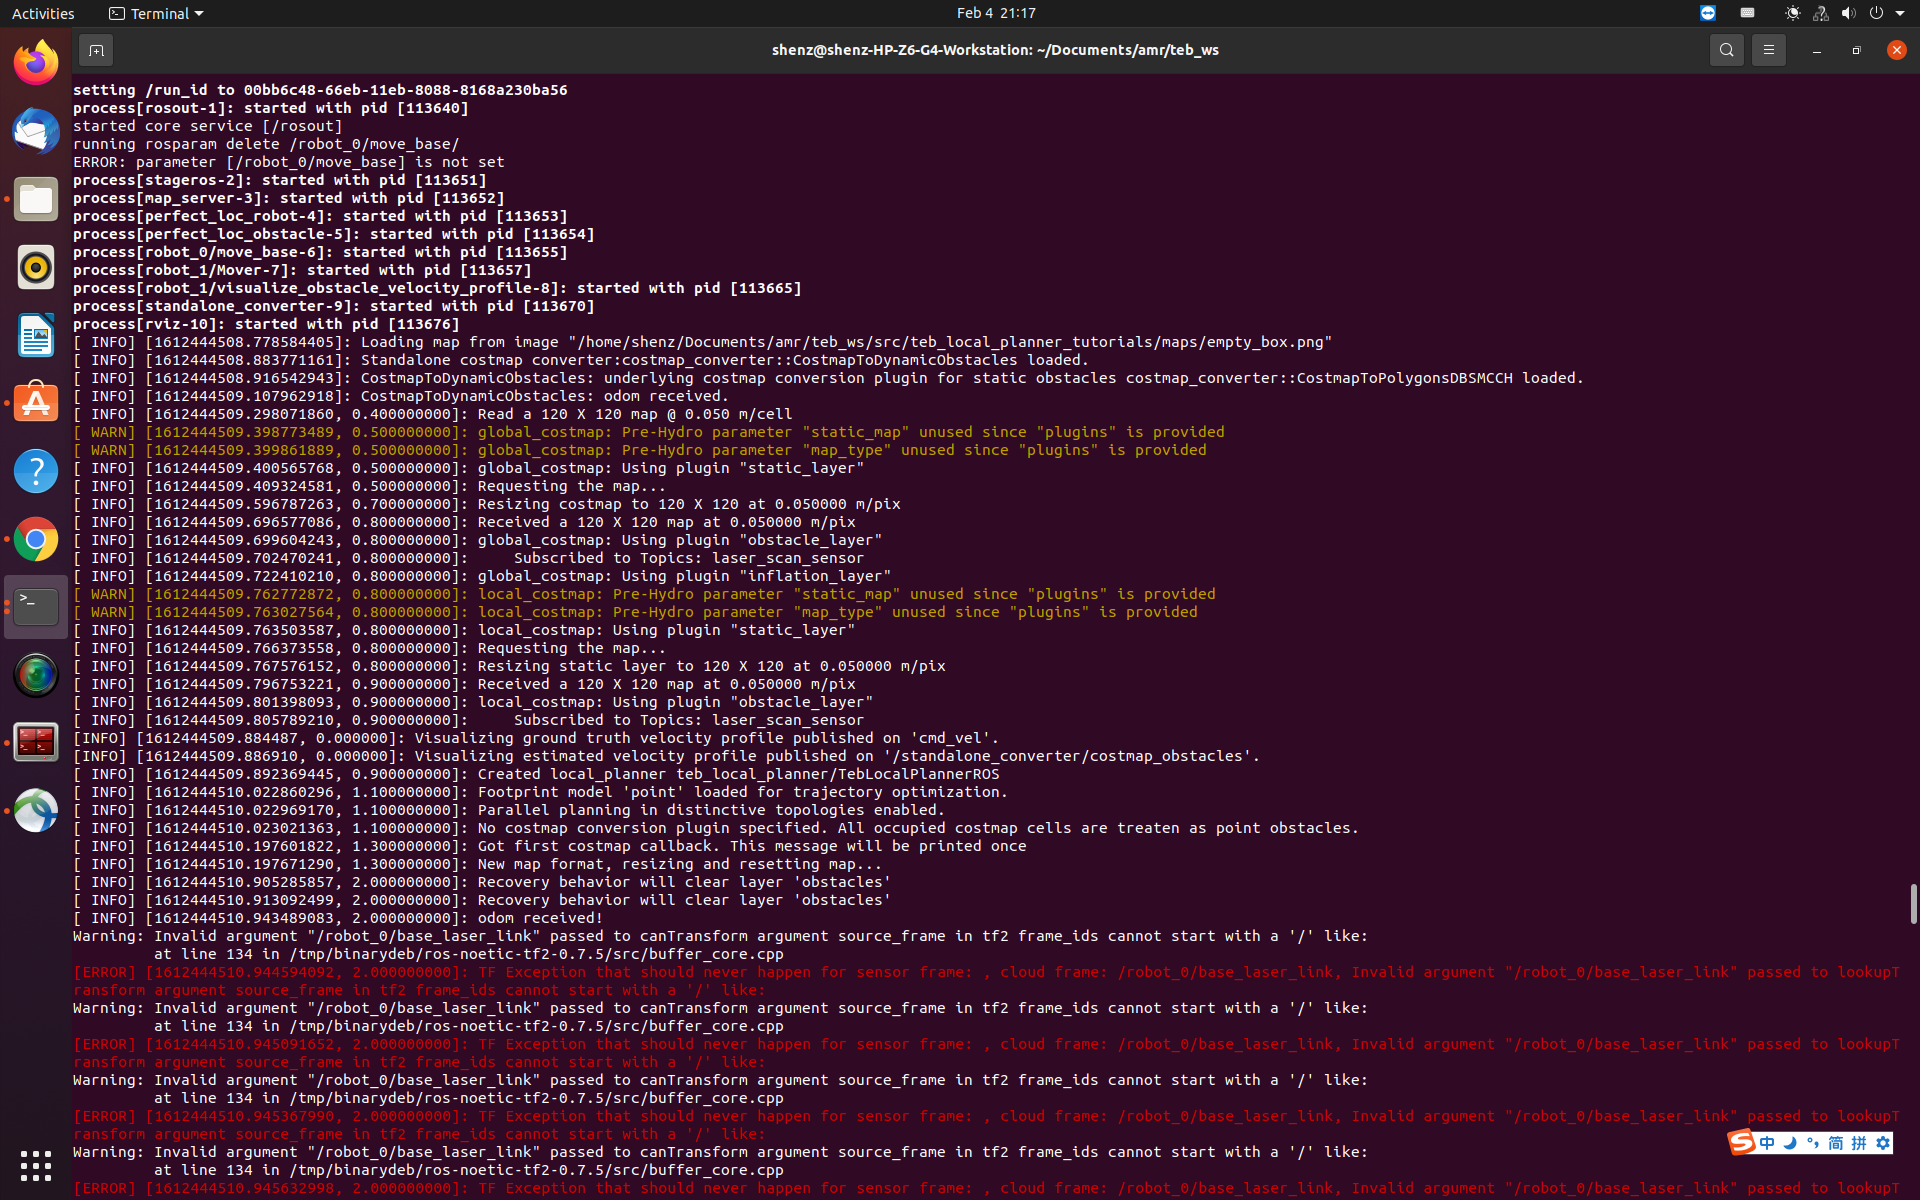The height and width of the screenshot is (1200, 1920).
Task: Launch LibreOffice Writer from the dock
Action: point(35,335)
